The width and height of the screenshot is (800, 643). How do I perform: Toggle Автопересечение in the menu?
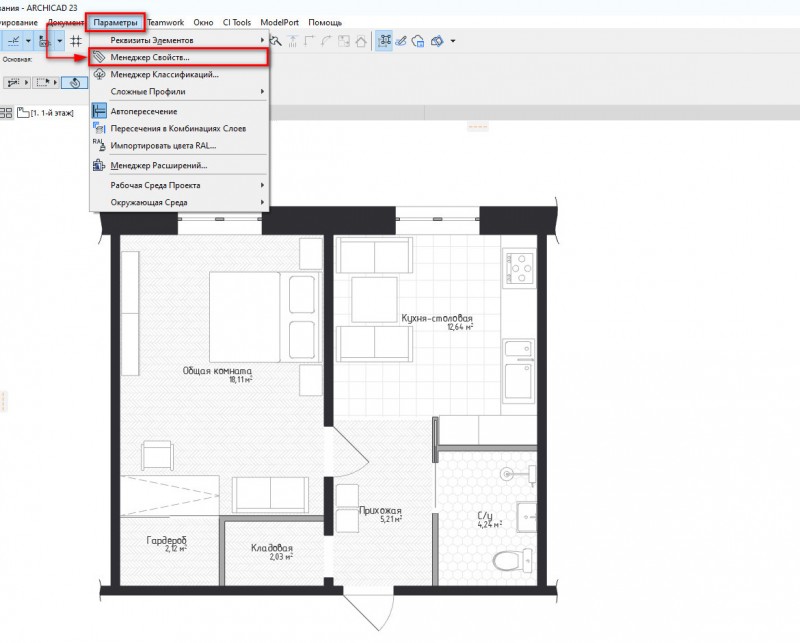pyautogui.click(x=179, y=111)
